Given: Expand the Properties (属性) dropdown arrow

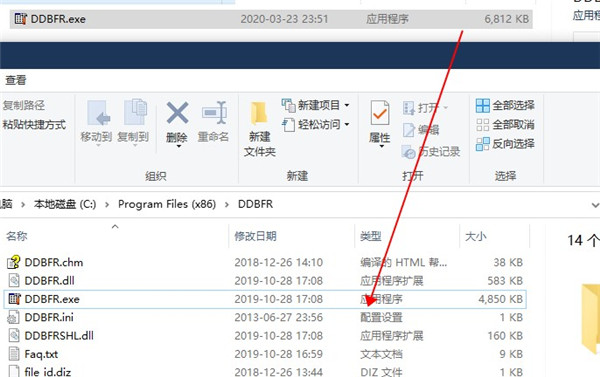Looking at the screenshot, I should 381,146.
